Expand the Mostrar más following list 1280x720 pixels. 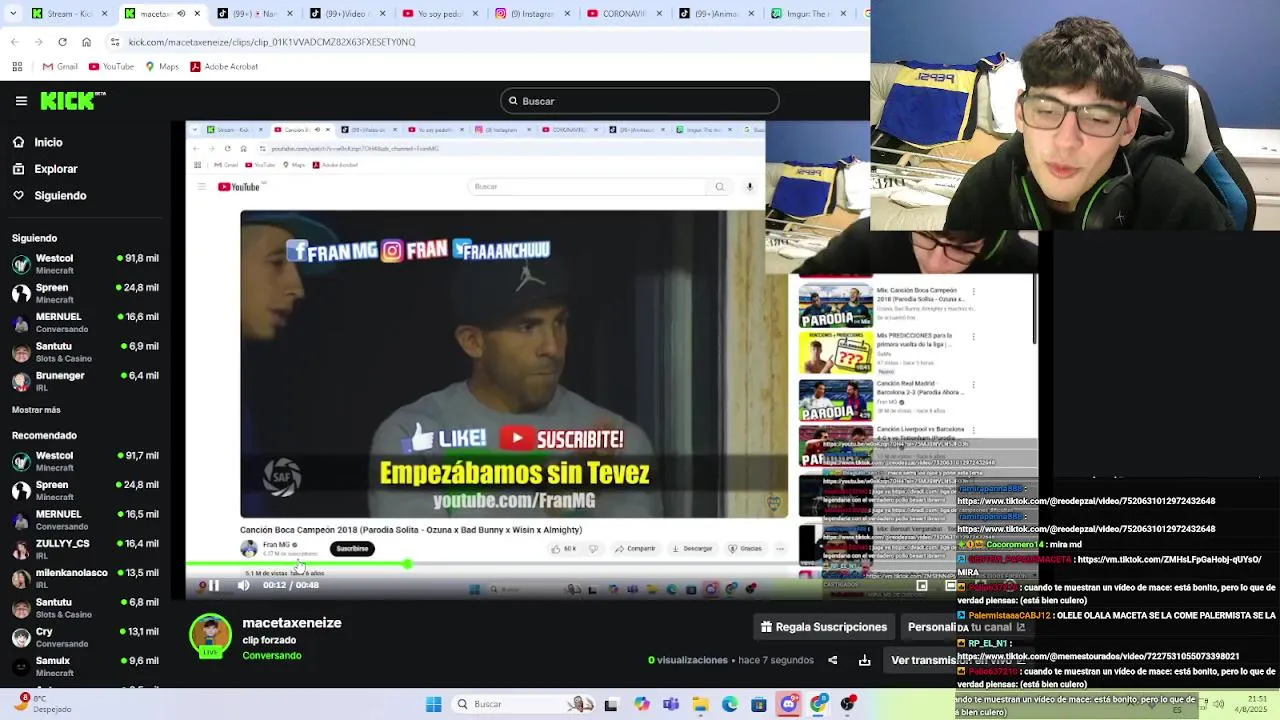coord(36,410)
